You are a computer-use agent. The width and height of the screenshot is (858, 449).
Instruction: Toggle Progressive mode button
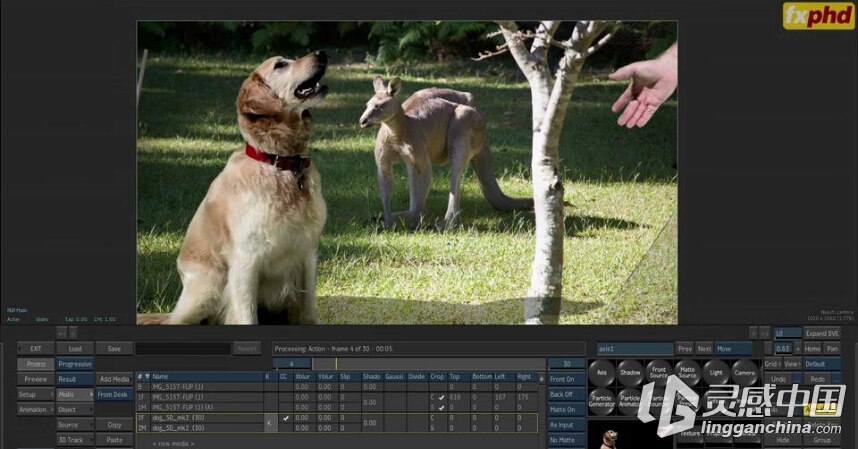pyautogui.click(x=75, y=364)
